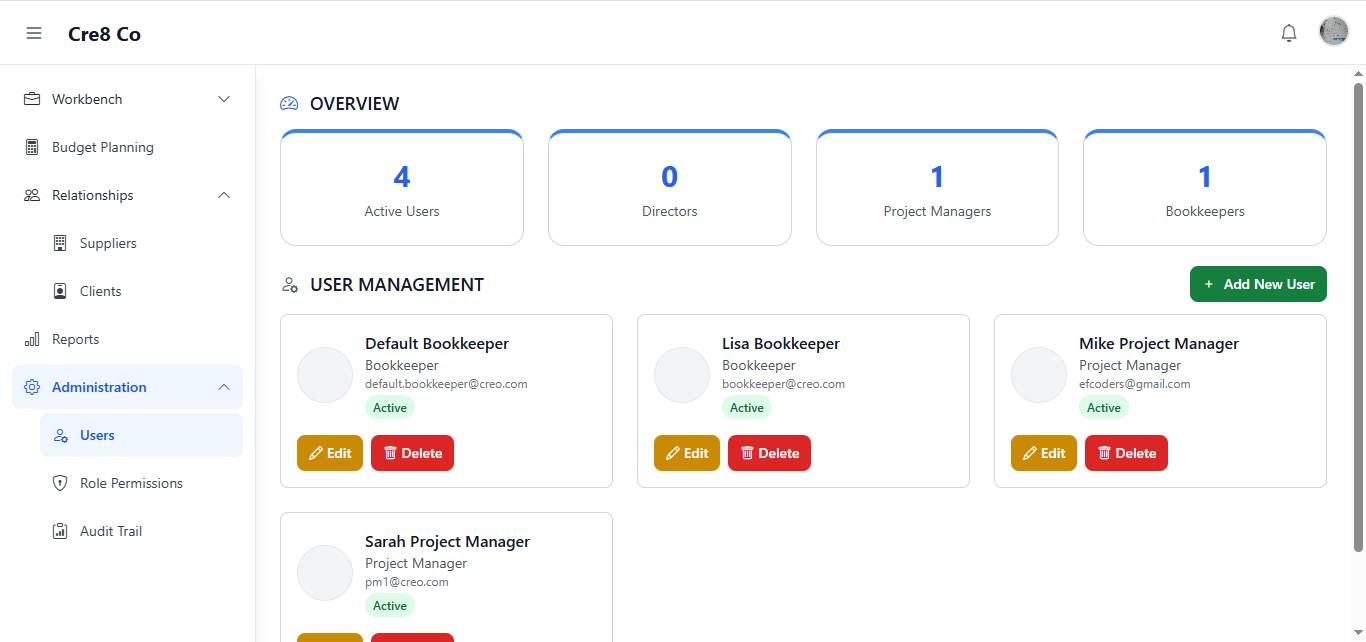Click the Suppliers building icon

pyautogui.click(x=60, y=243)
